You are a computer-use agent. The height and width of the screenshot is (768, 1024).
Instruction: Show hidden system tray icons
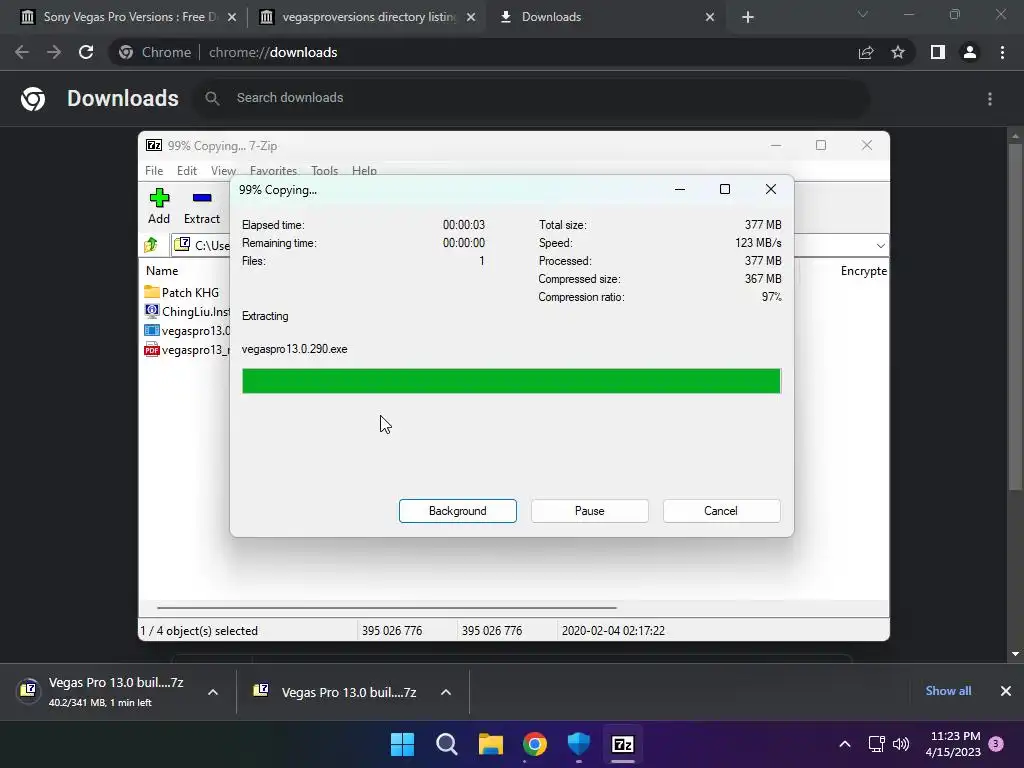[844, 744]
